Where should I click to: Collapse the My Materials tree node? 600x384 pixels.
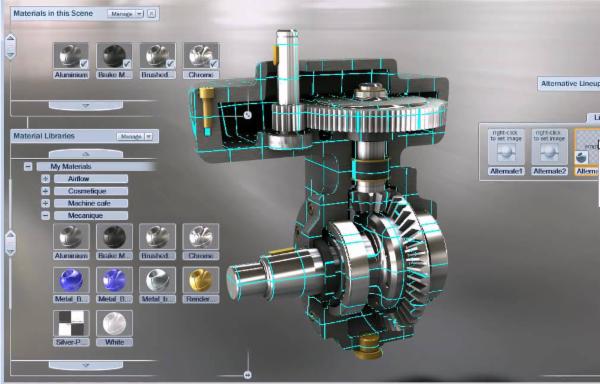pyautogui.click(x=28, y=166)
